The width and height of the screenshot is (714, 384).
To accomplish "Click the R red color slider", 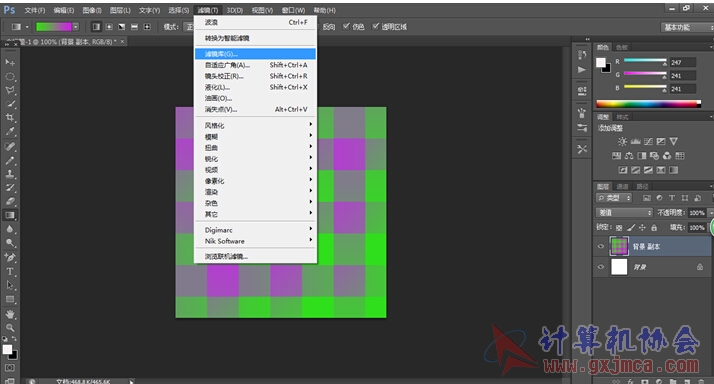I will tap(645, 61).
